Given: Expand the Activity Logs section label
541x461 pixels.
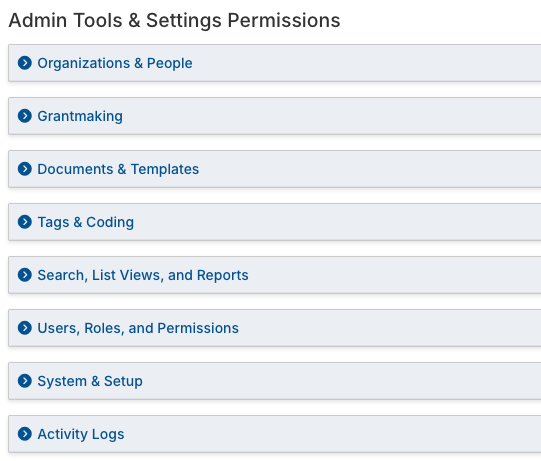Looking at the screenshot, I should [x=81, y=434].
